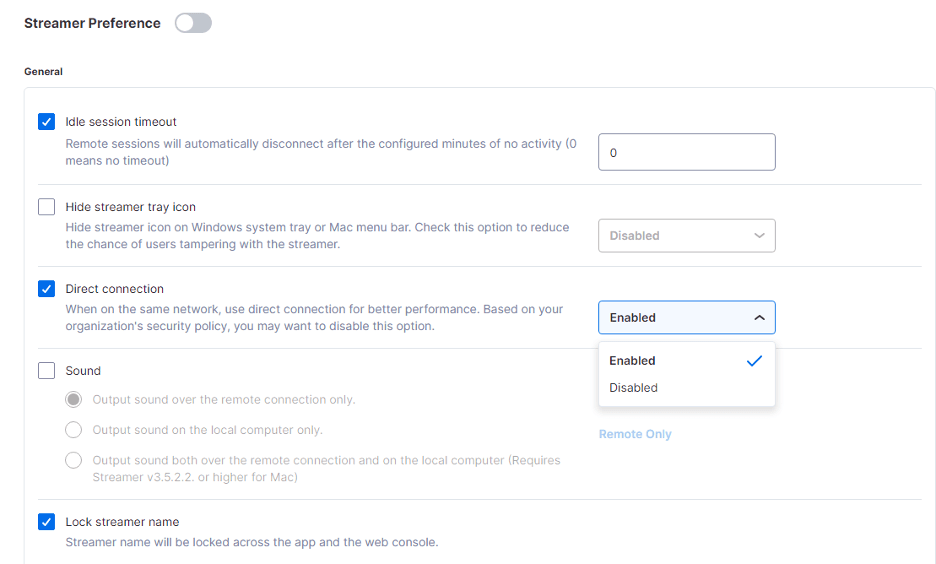The height and width of the screenshot is (564, 936).
Task: Click the Direct connection label text
Action: (114, 289)
